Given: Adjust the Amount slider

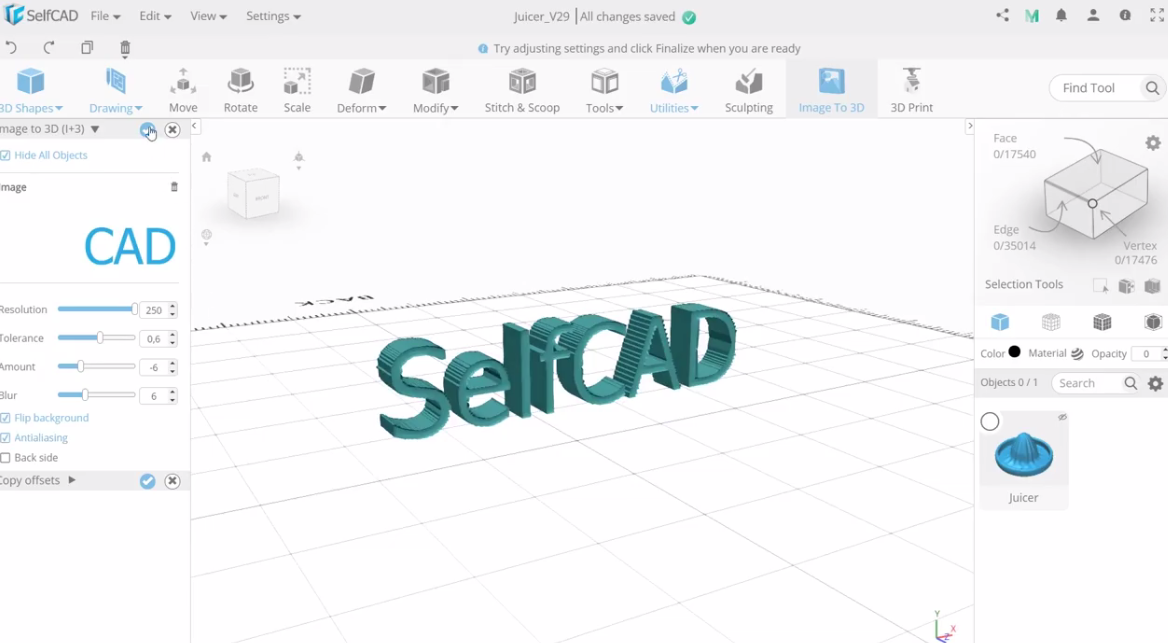Looking at the screenshot, I should click(x=97, y=367).
